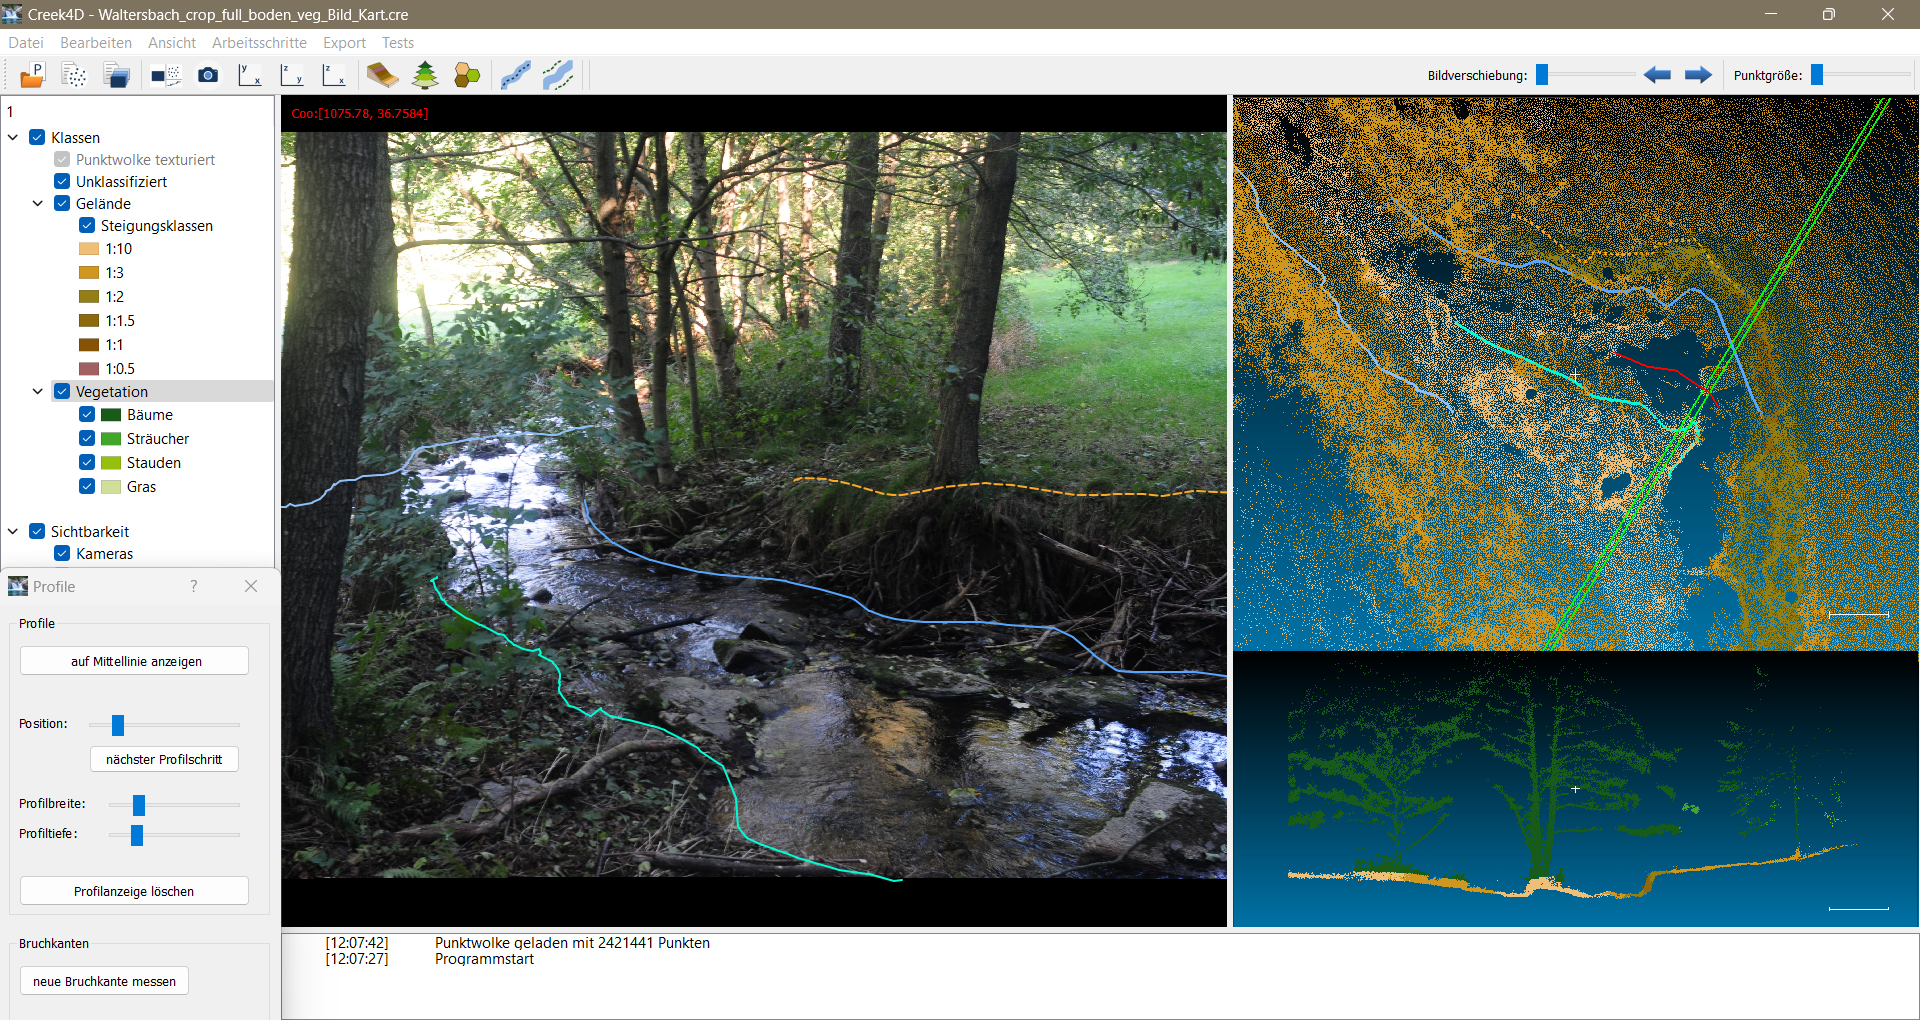Click the Creek4D application title icon
This screenshot has height=1020, width=1920.
click(12, 14)
